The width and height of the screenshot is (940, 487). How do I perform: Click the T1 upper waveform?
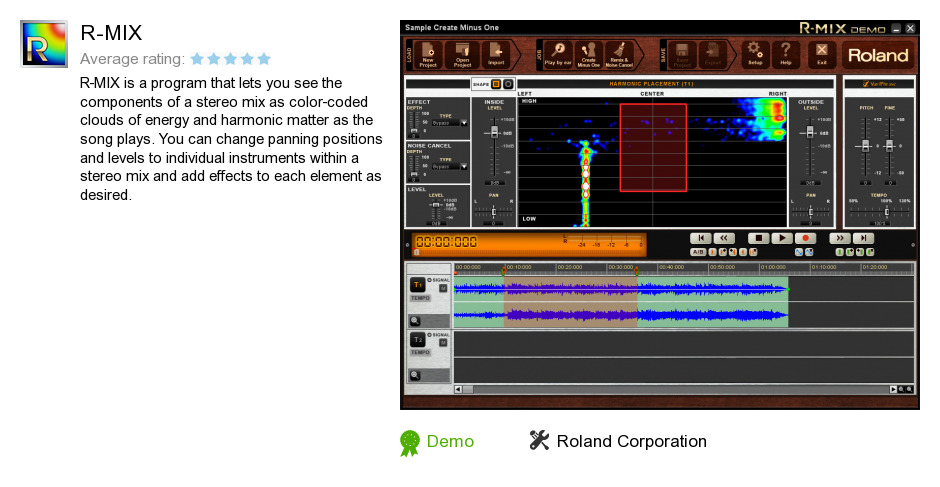[620, 289]
